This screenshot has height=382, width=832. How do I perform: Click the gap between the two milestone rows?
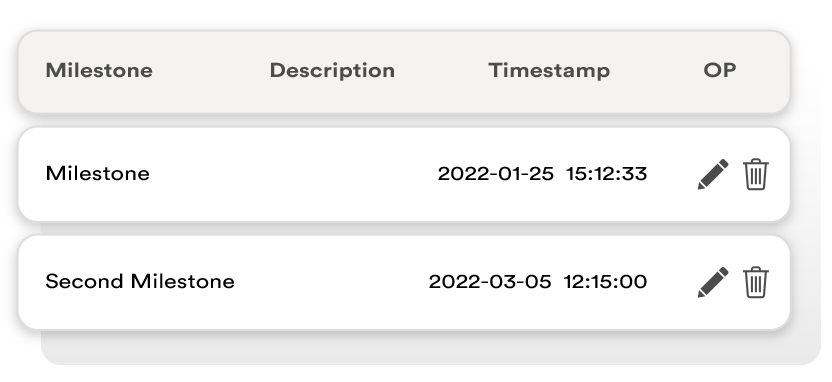(404, 229)
